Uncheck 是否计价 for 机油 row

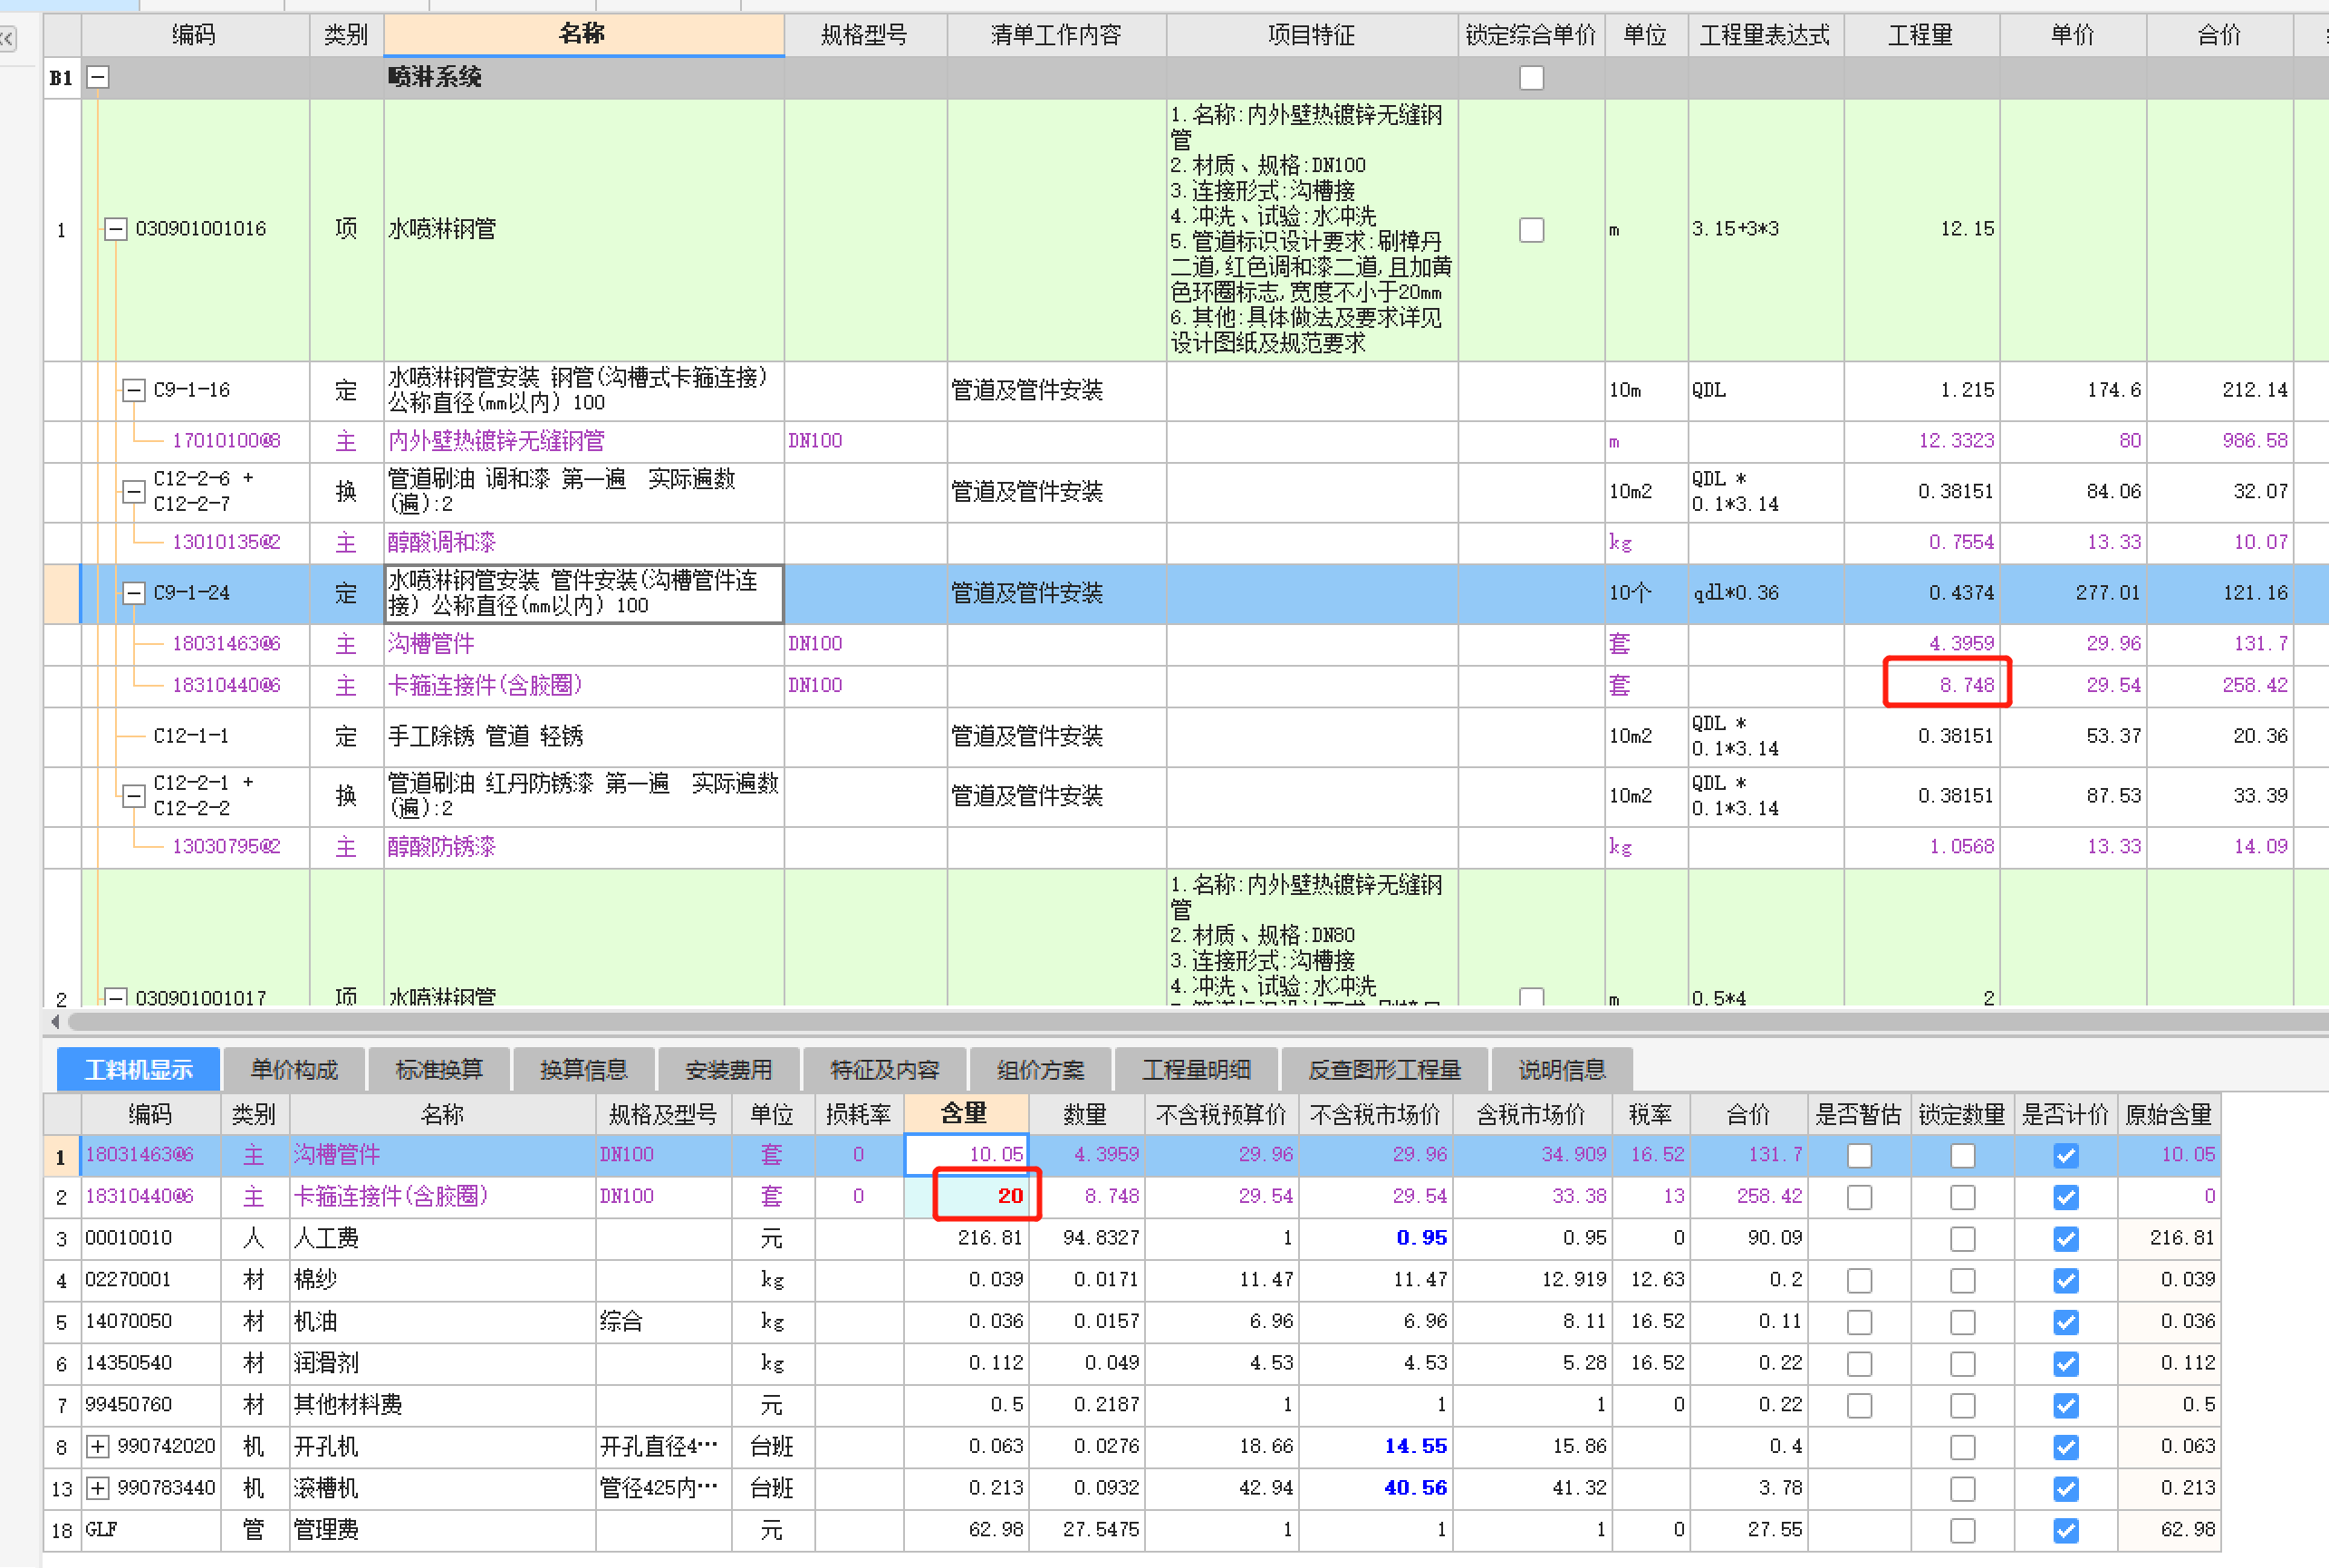point(2066,1322)
